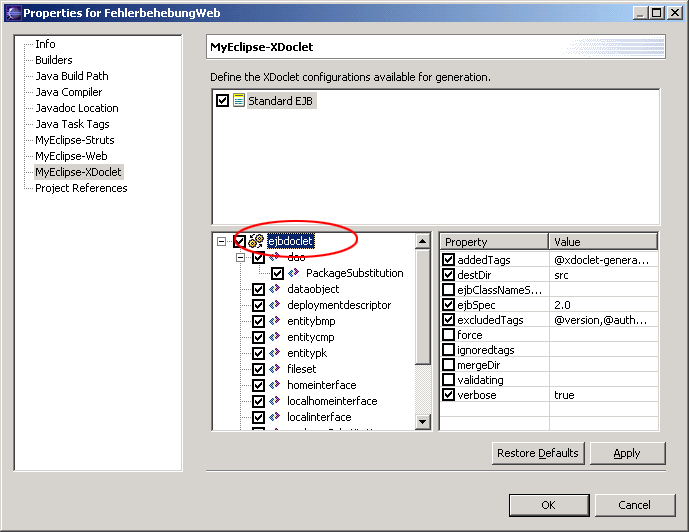
Task: Enable the force property checkbox
Action: [x=448, y=335]
